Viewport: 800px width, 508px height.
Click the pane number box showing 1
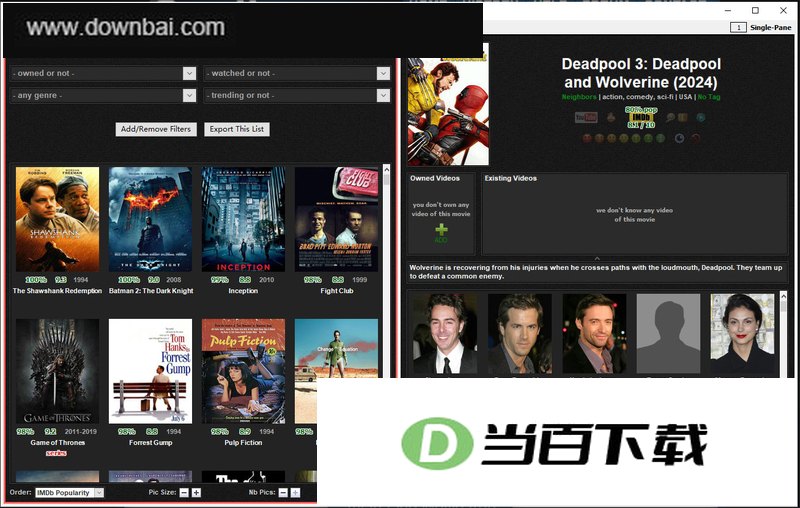[x=738, y=28]
